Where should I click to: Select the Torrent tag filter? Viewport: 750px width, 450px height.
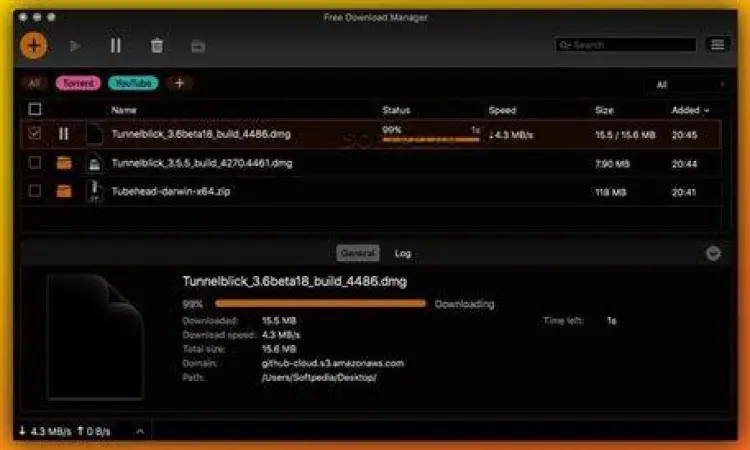tap(78, 83)
